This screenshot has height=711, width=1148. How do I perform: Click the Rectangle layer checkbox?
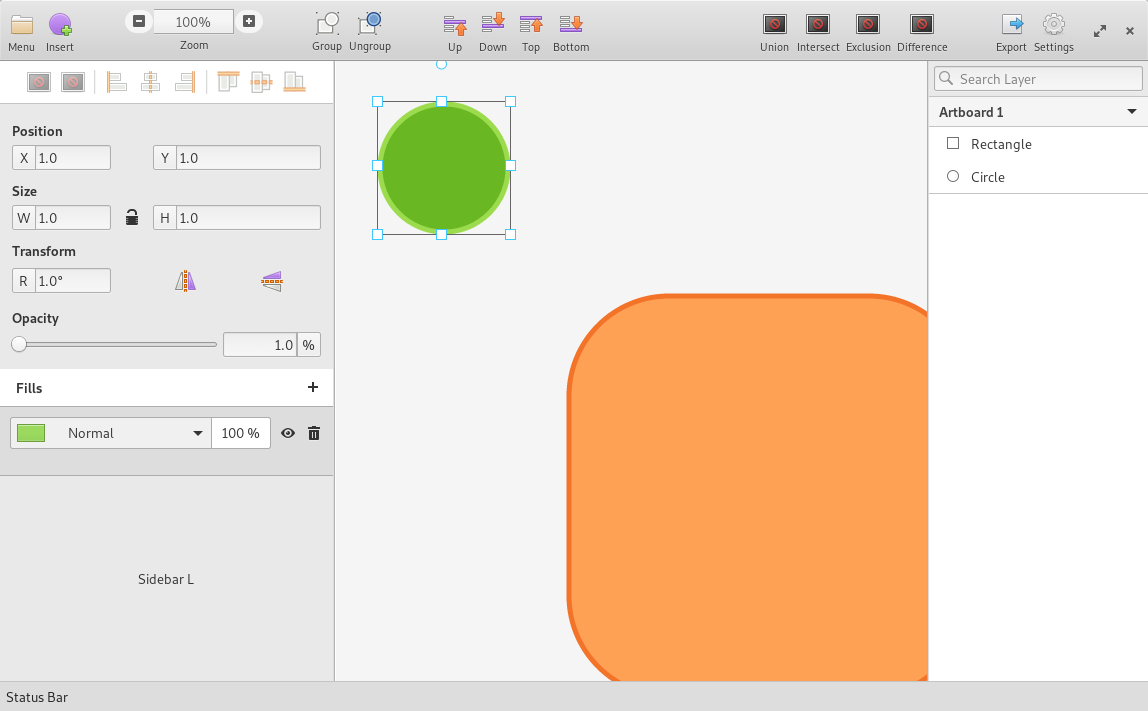(x=953, y=143)
